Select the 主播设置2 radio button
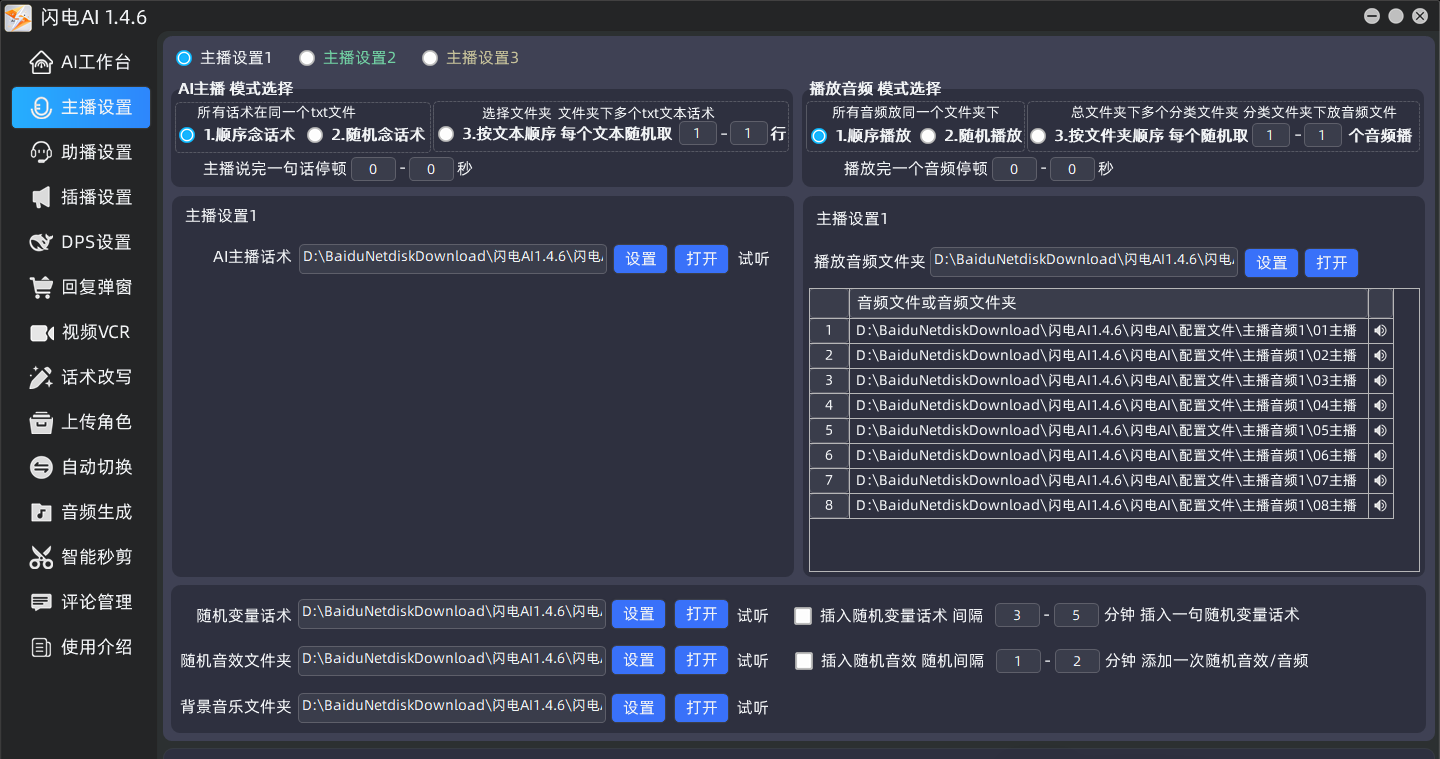Viewport: 1440px width, 759px height. 307,58
